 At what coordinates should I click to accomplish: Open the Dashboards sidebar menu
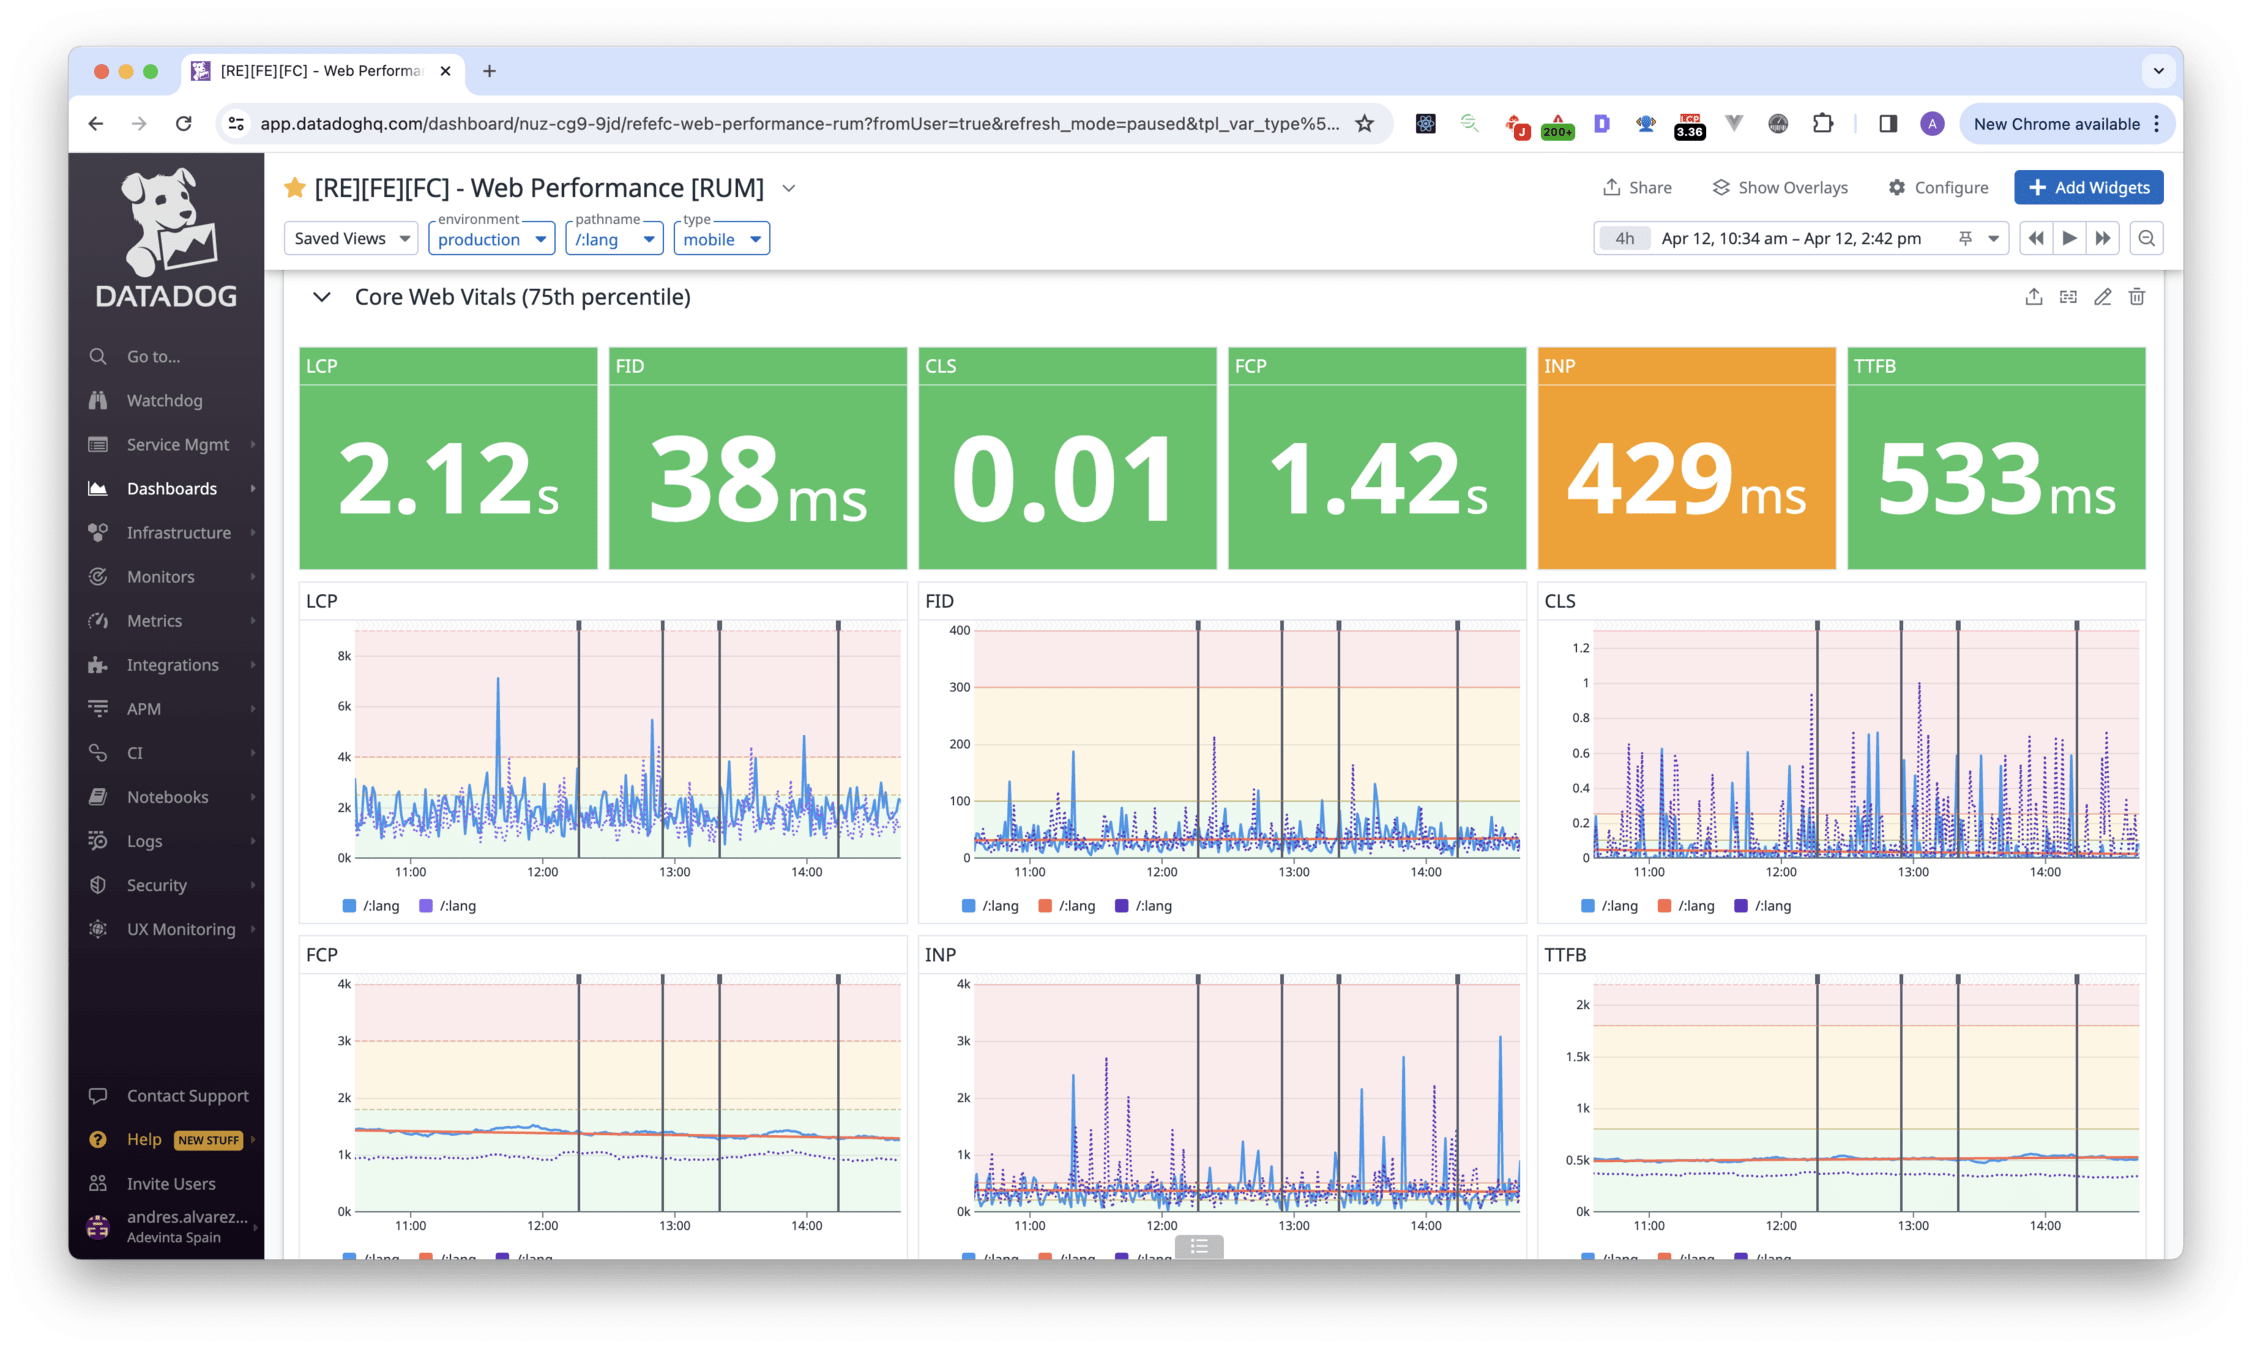pyautogui.click(x=171, y=488)
